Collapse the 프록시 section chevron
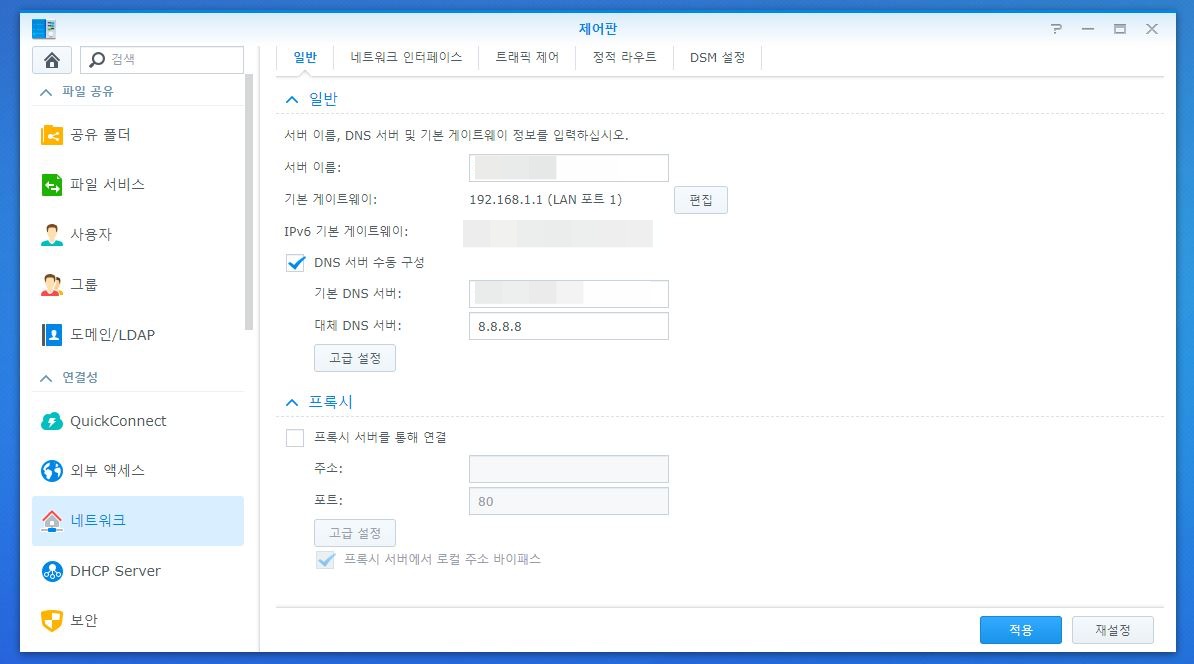 click(x=292, y=402)
